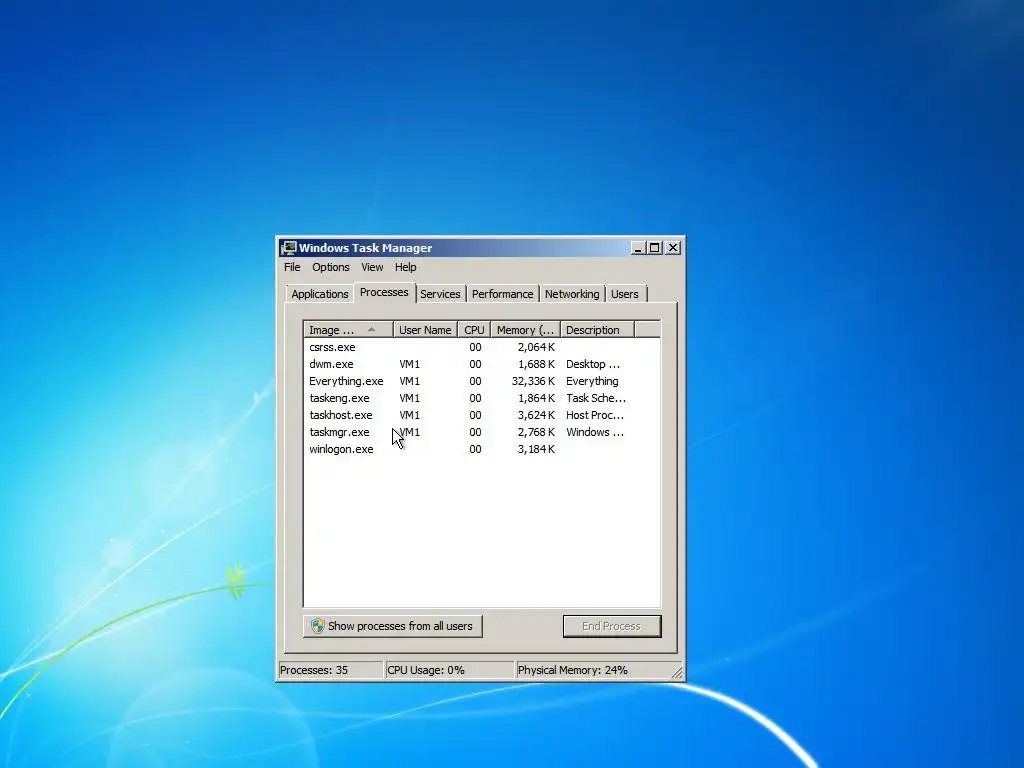The height and width of the screenshot is (768, 1024).
Task: Select the Everything.exe process
Action: click(482, 381)
